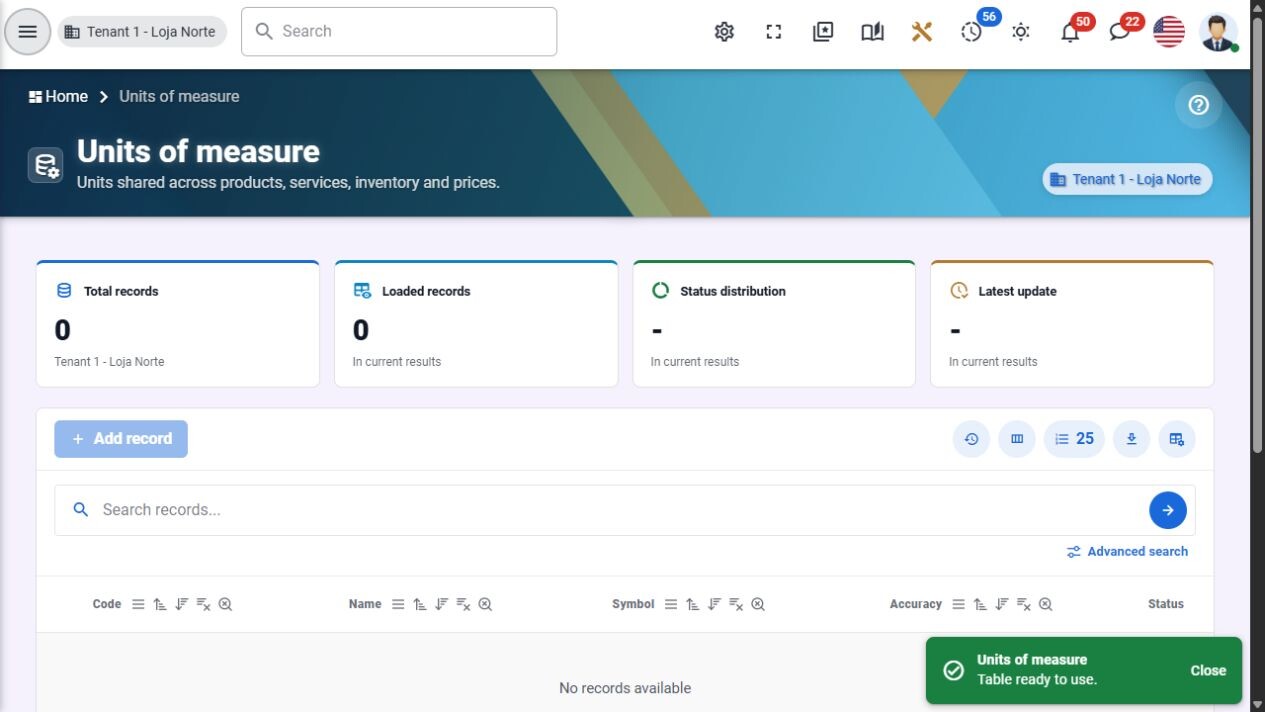The height and width of the screenshot is (712, 1265).
Task: Open Advanced search
Action: pyautogui.click(x=1127, y=552)
